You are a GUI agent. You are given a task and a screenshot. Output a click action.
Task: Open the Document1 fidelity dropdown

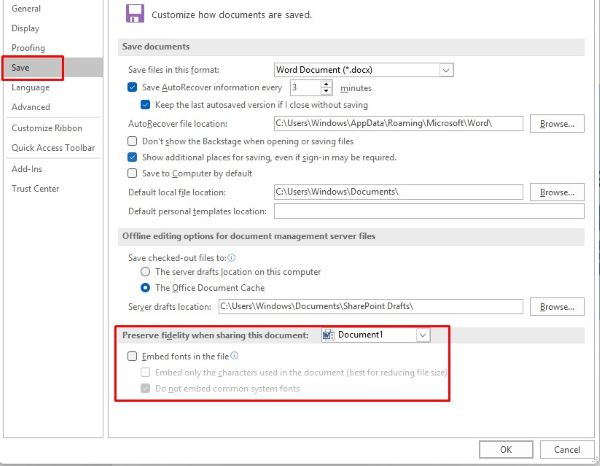click(422, 335)
